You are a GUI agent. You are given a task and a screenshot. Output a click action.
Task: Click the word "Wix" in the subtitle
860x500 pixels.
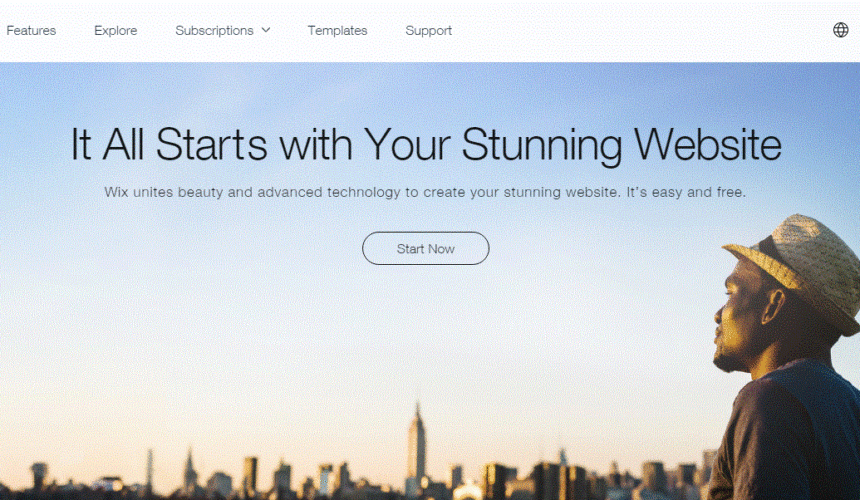pyautogui.click(x=116, y=192)
